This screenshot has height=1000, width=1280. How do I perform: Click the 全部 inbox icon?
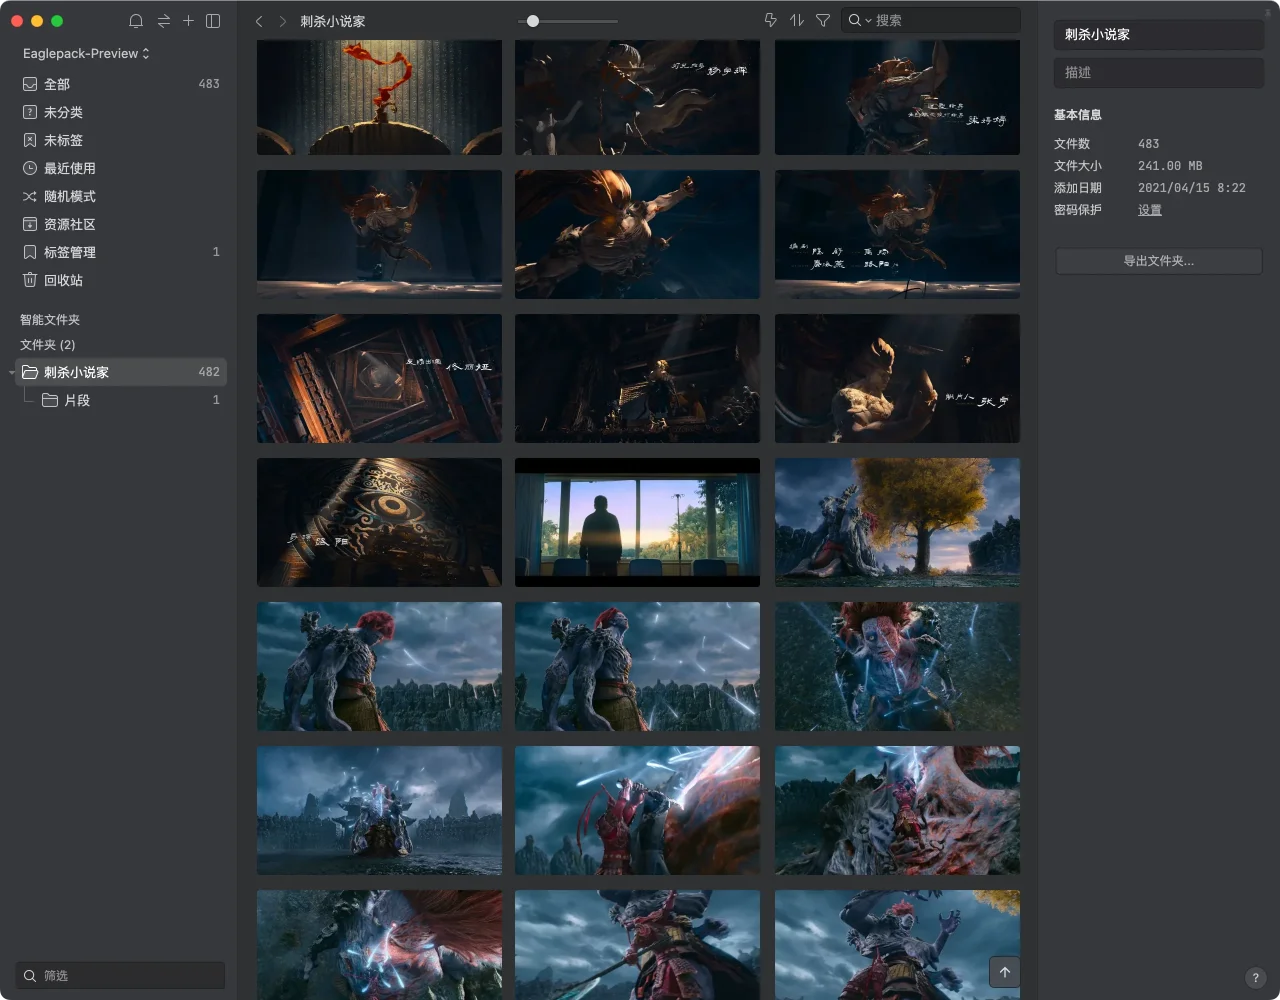click(x=30, y=84)
